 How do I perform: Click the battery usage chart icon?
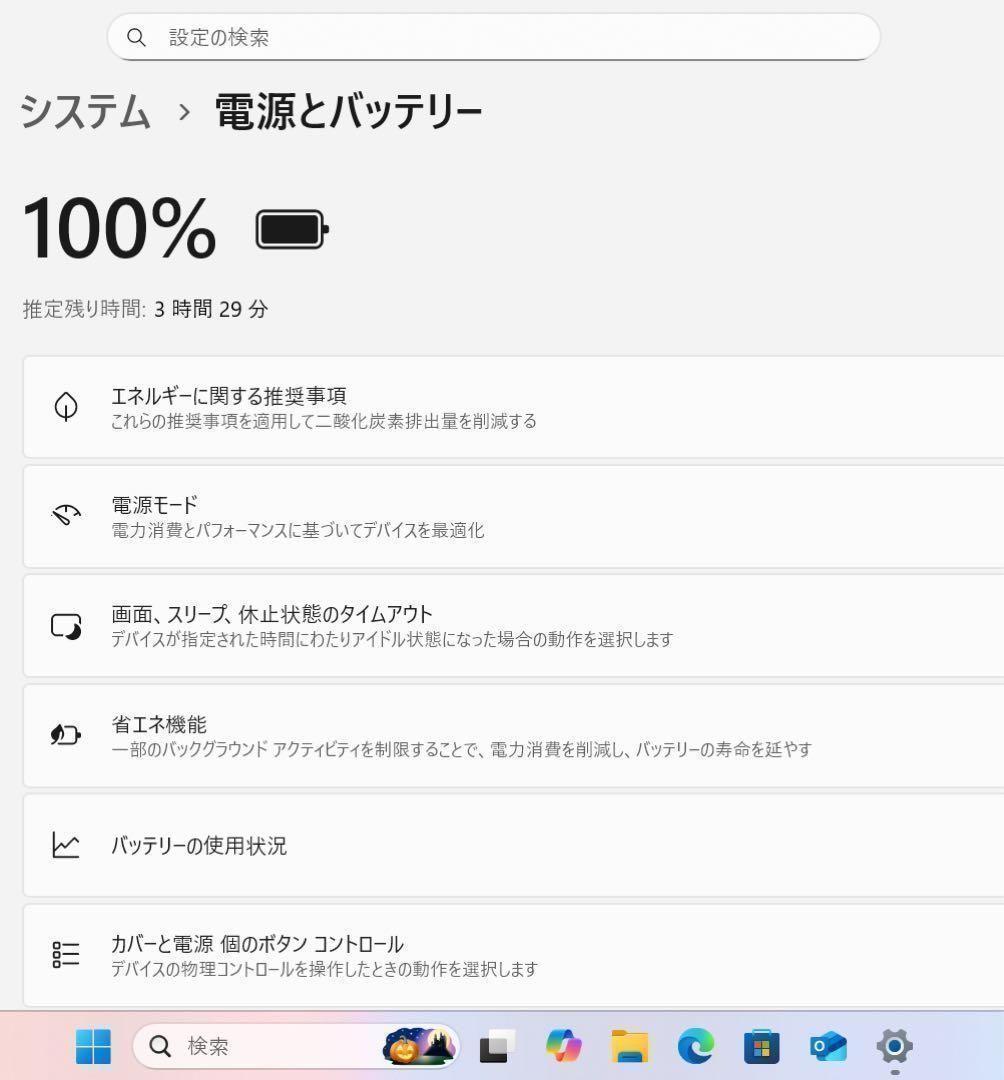[66, 846]
